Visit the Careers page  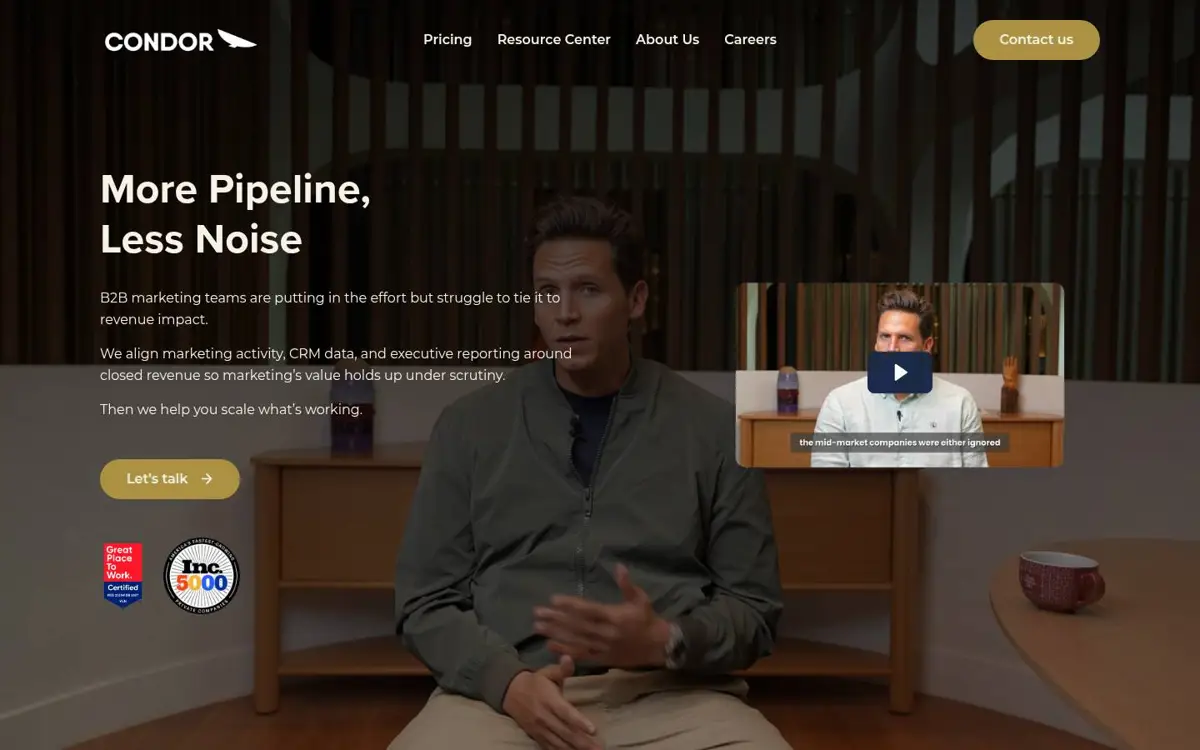[x=750, y=40]
